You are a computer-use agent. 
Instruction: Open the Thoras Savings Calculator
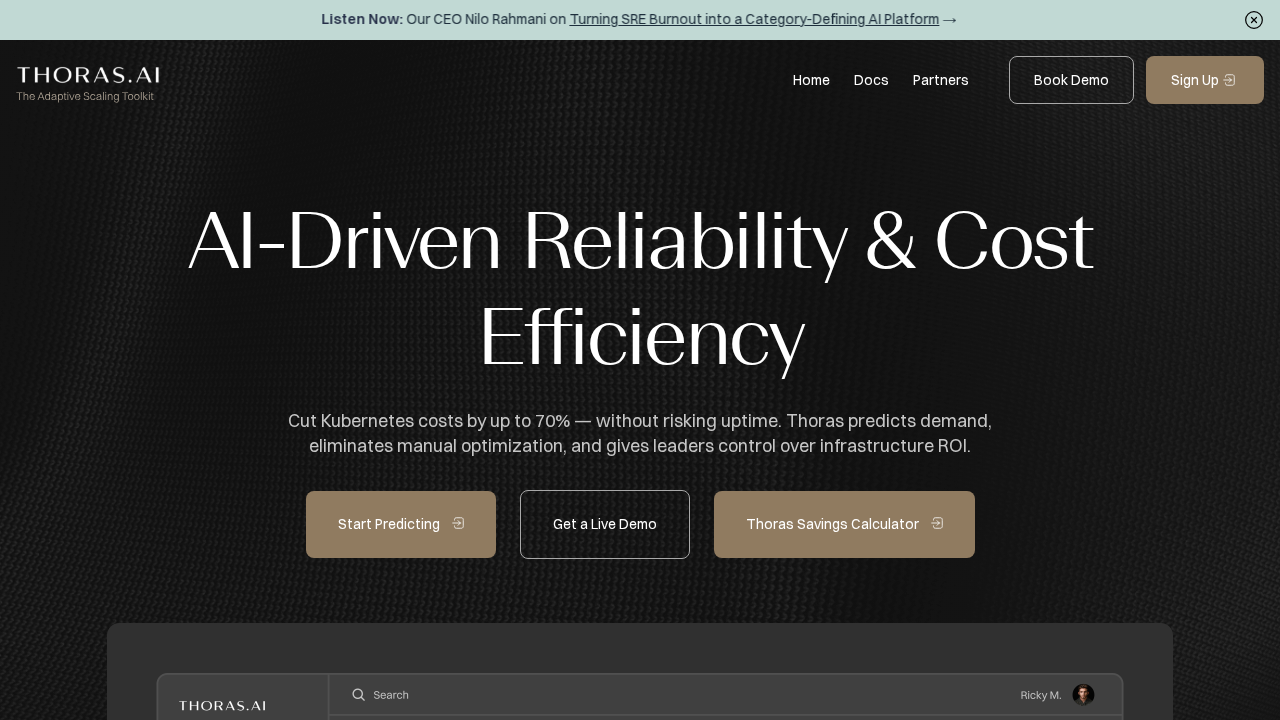(832, 524)
